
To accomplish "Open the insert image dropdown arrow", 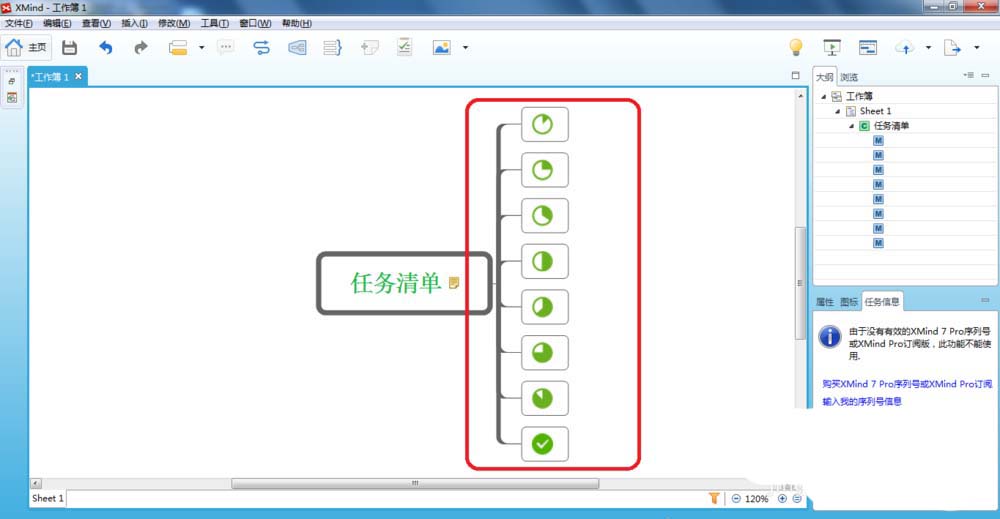I will coord(466,47).
